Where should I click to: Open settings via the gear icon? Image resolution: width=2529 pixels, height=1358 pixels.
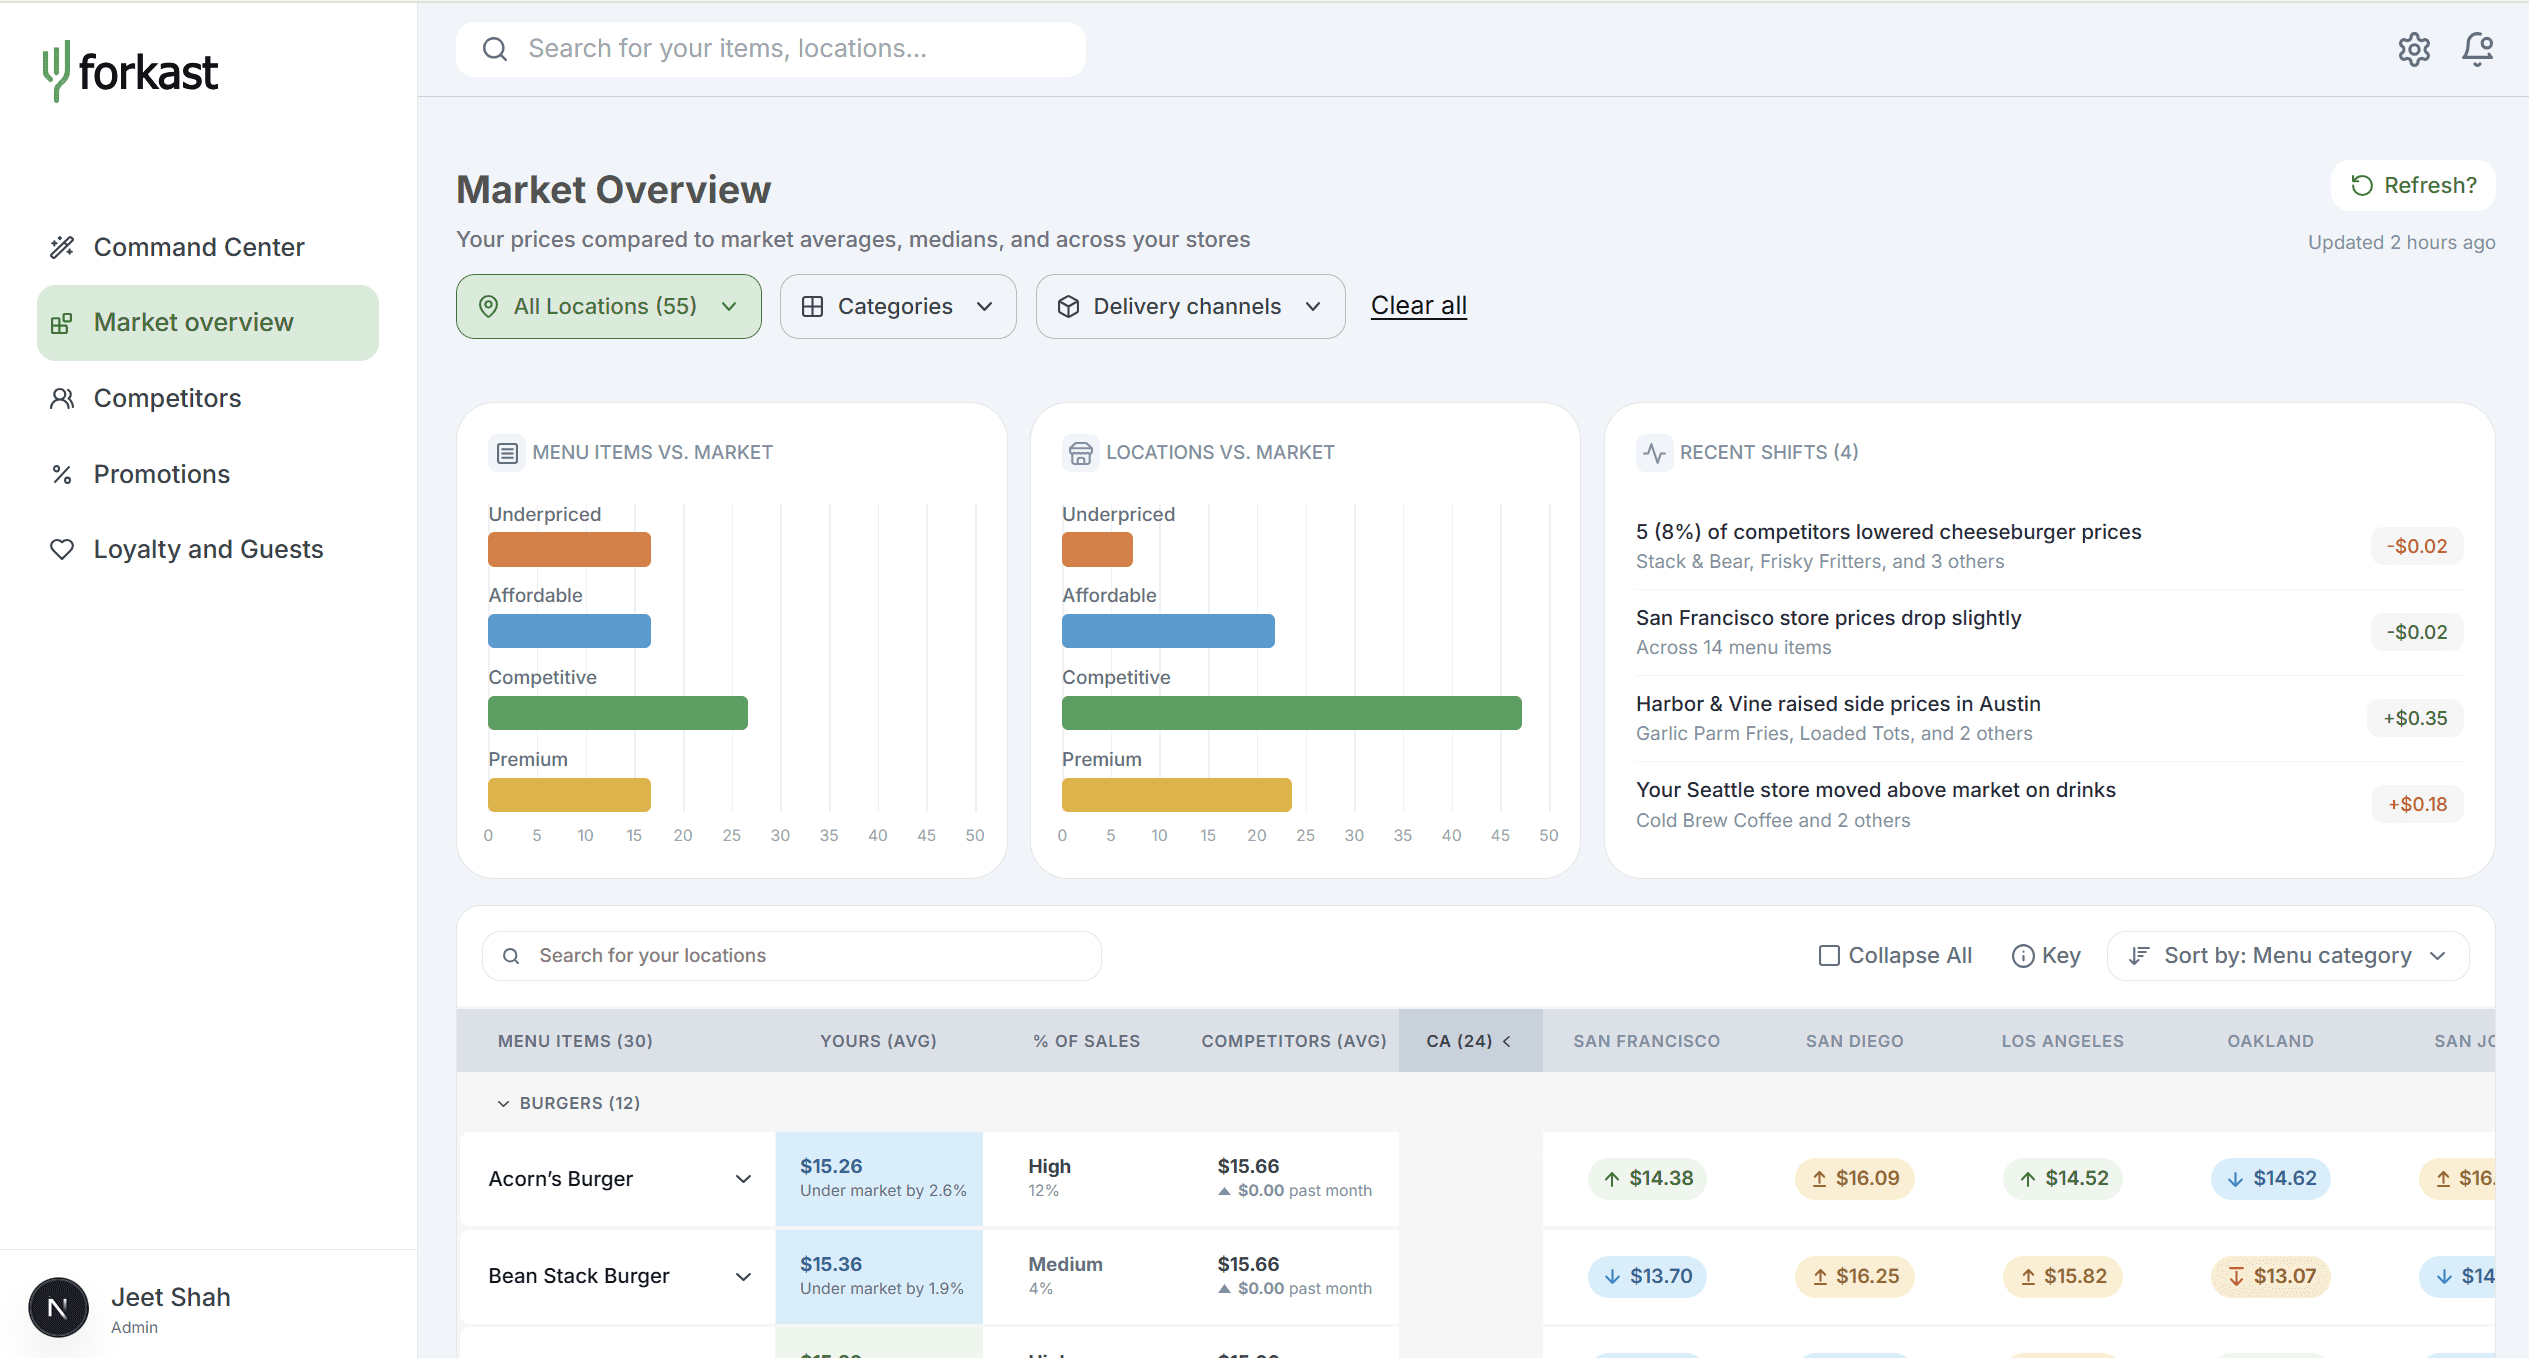click(2414, 49)
